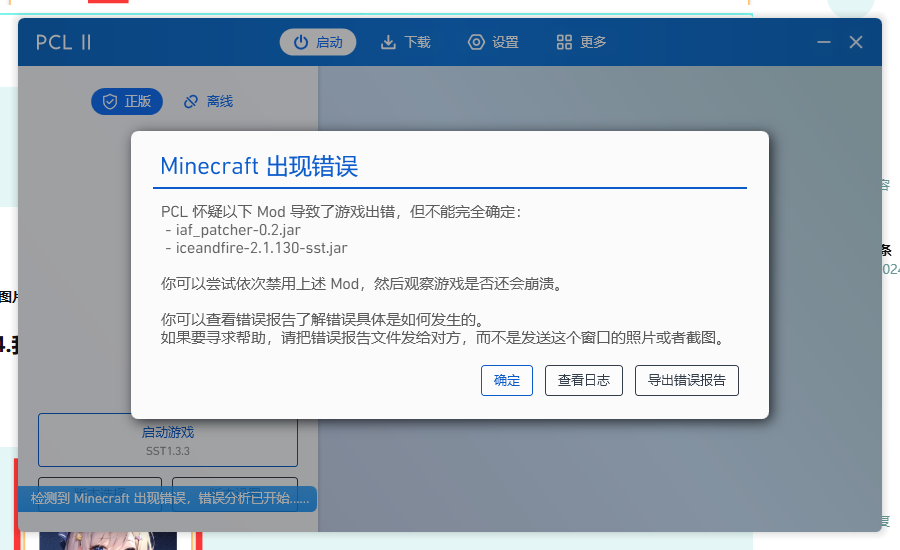900x550 pixels.
Task: Click the chain link icon beside 离线
Action: coord(191,102)
